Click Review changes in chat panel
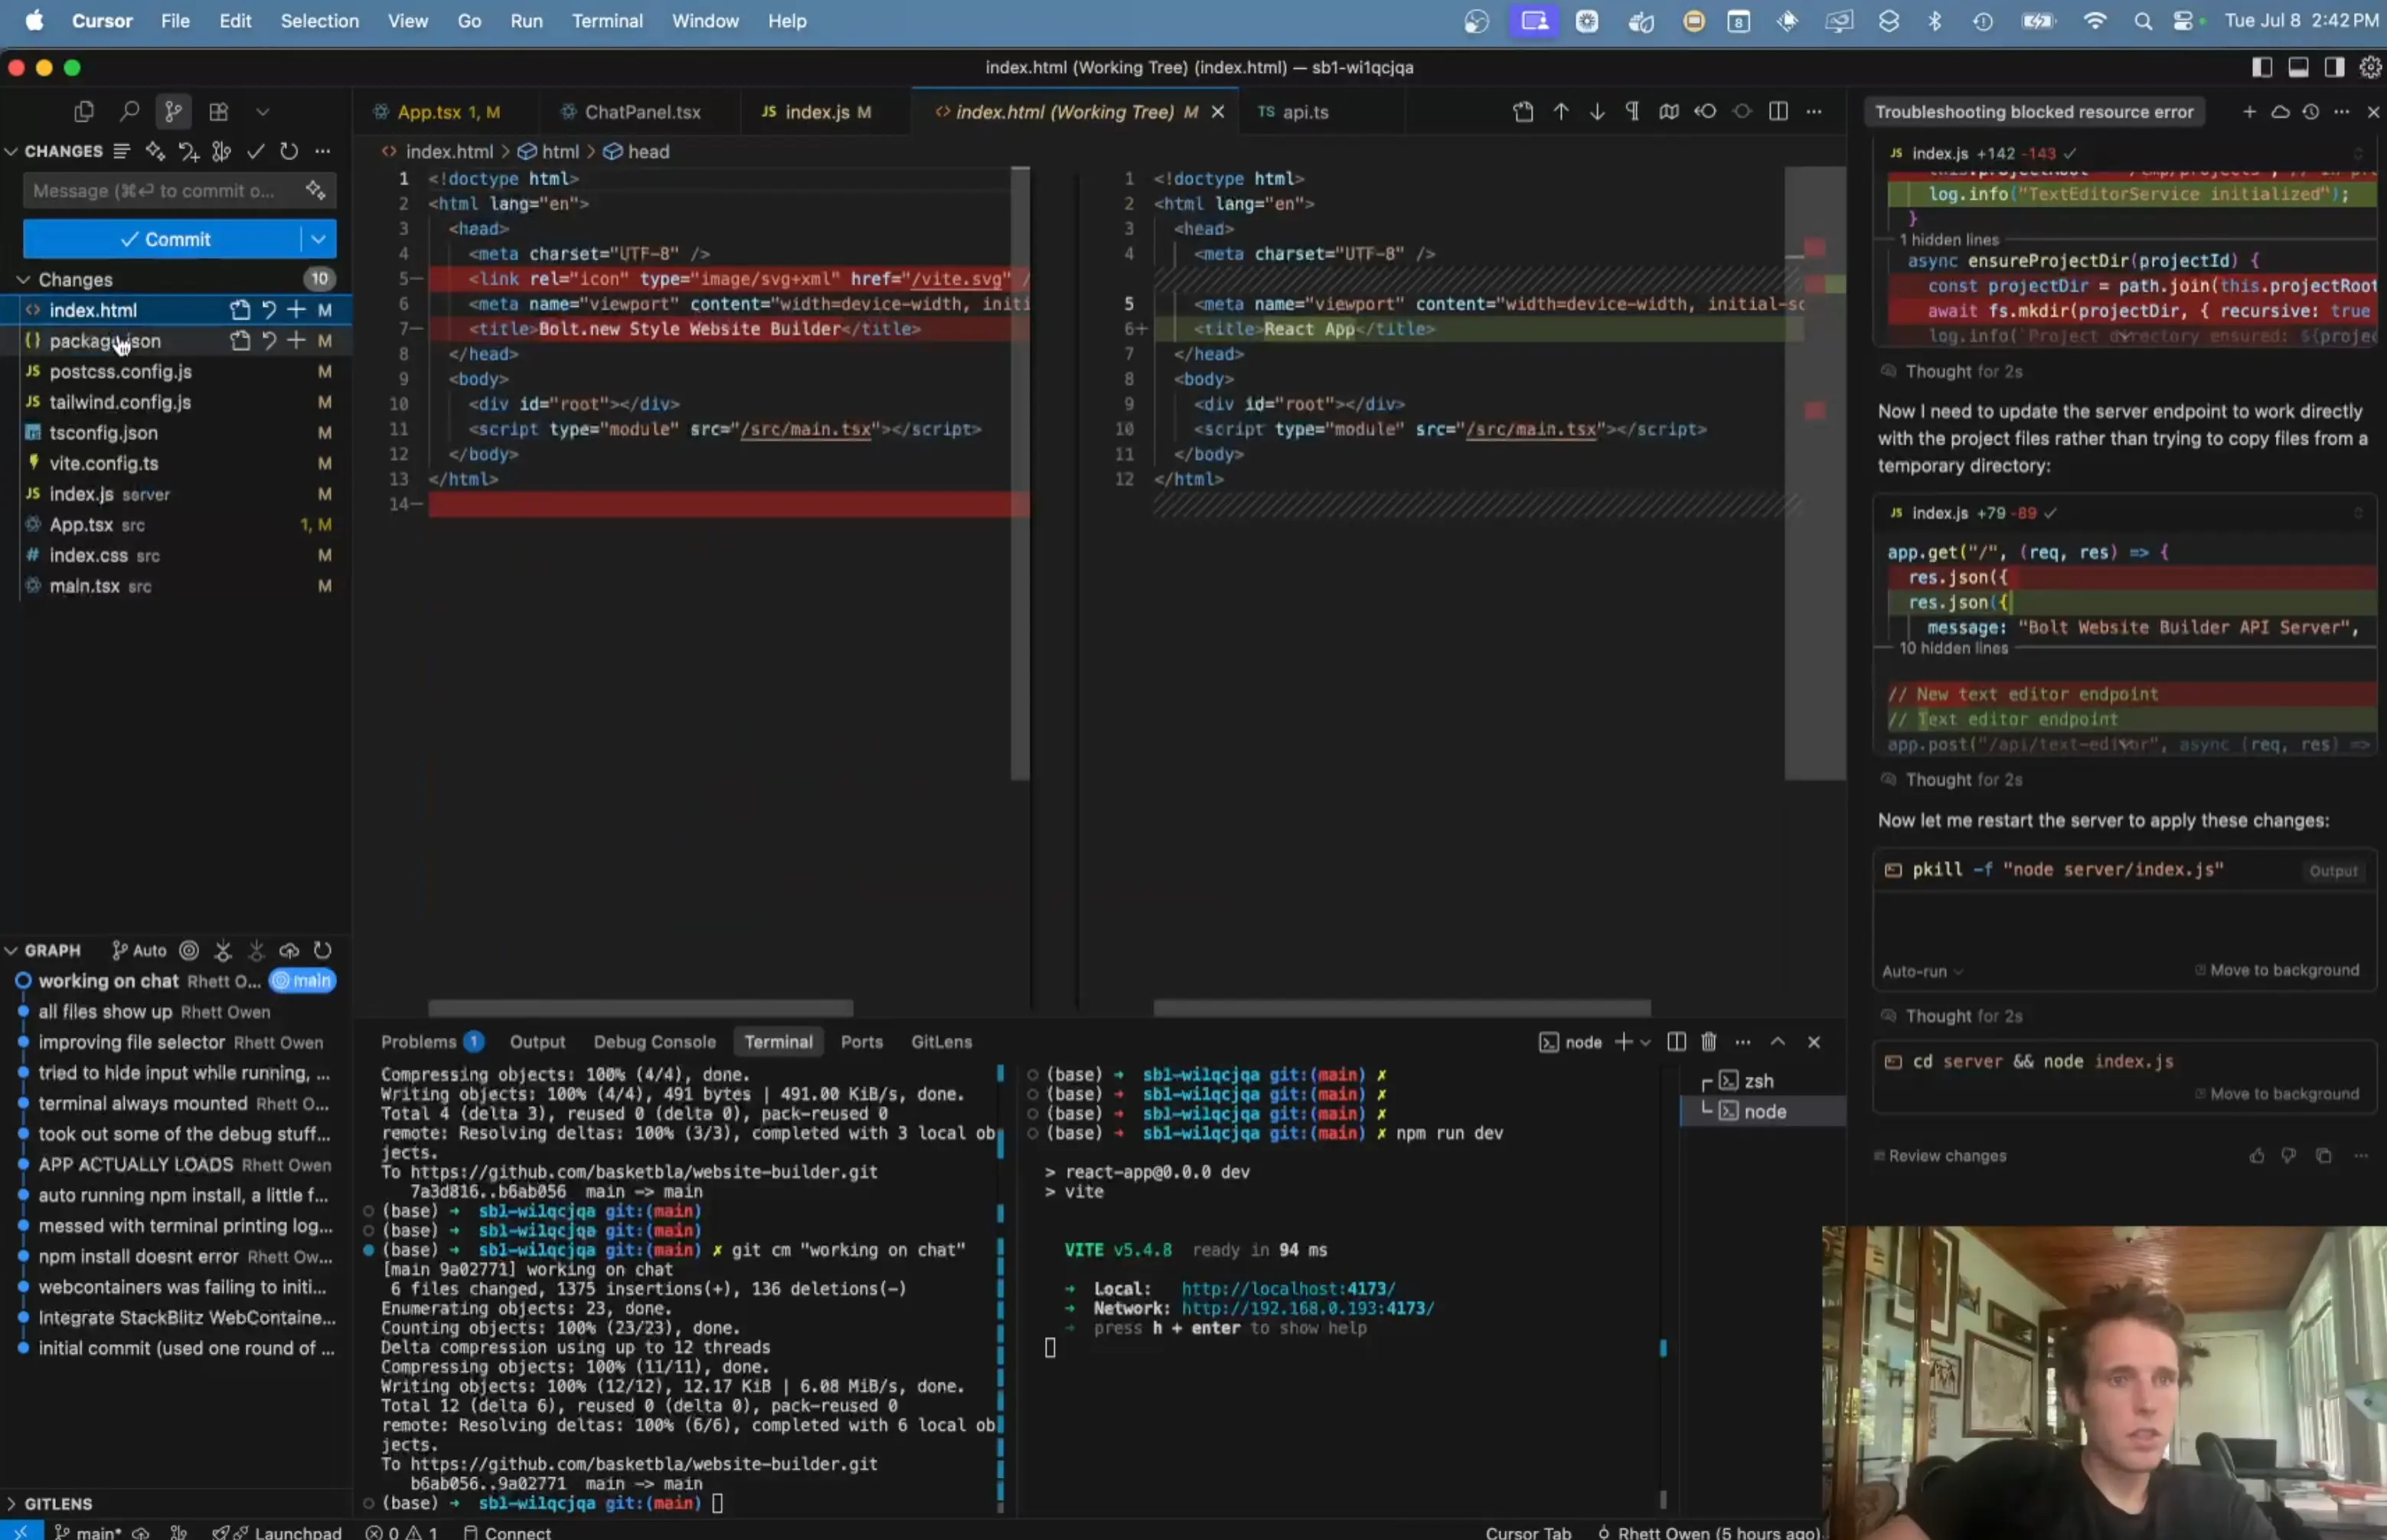This screenshot has height=1540, width=2387. pos(1939,1155)
